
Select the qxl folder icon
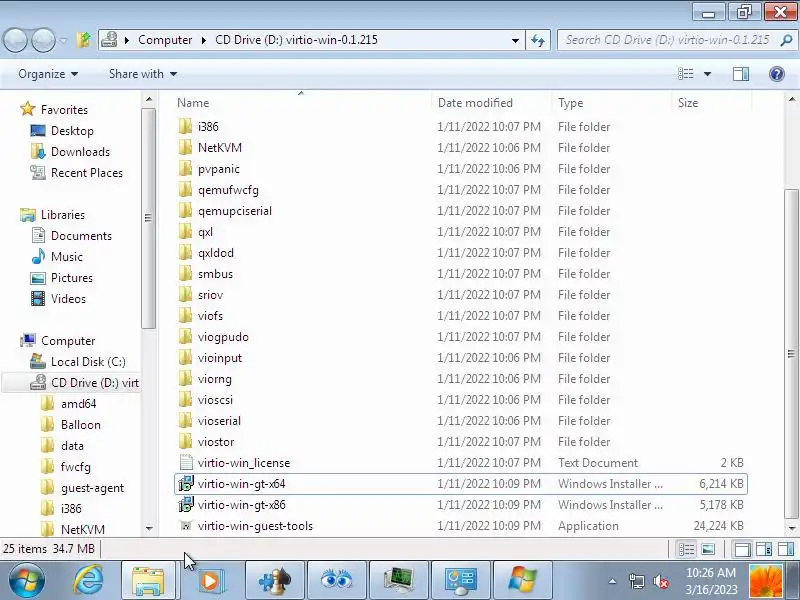click(x=186, y=232)
